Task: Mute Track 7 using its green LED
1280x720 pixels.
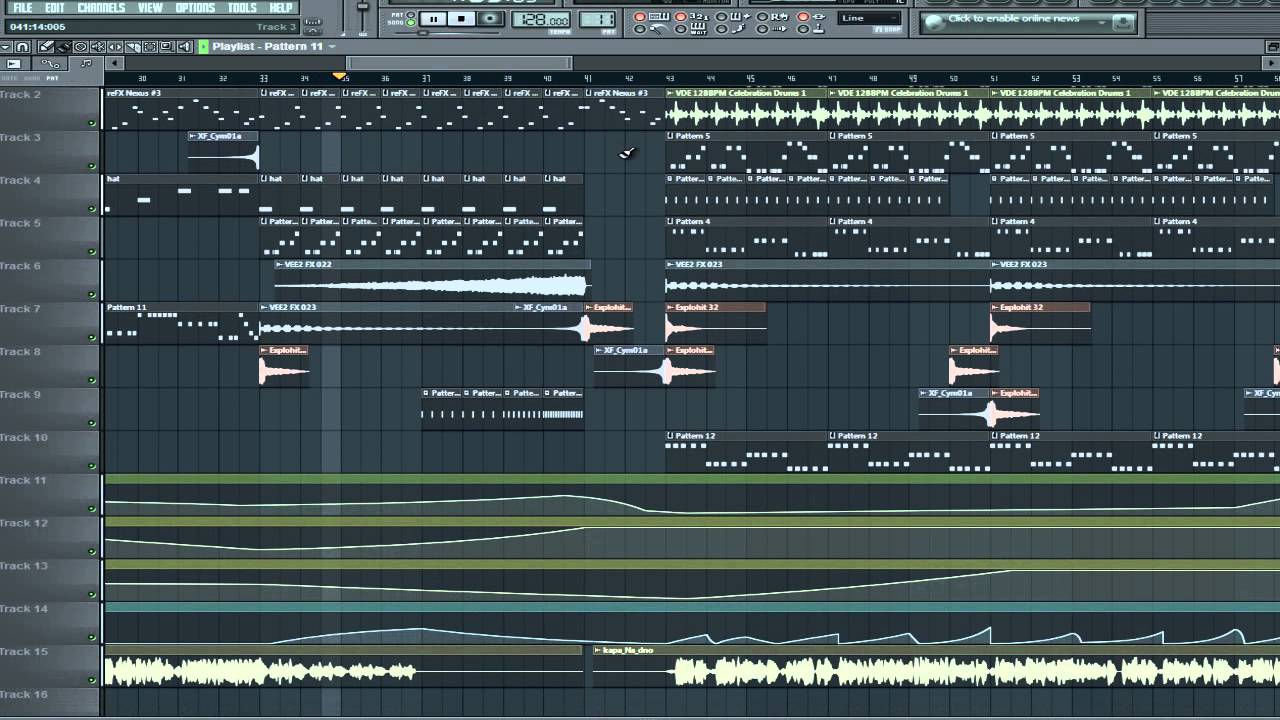Action: 92,338
